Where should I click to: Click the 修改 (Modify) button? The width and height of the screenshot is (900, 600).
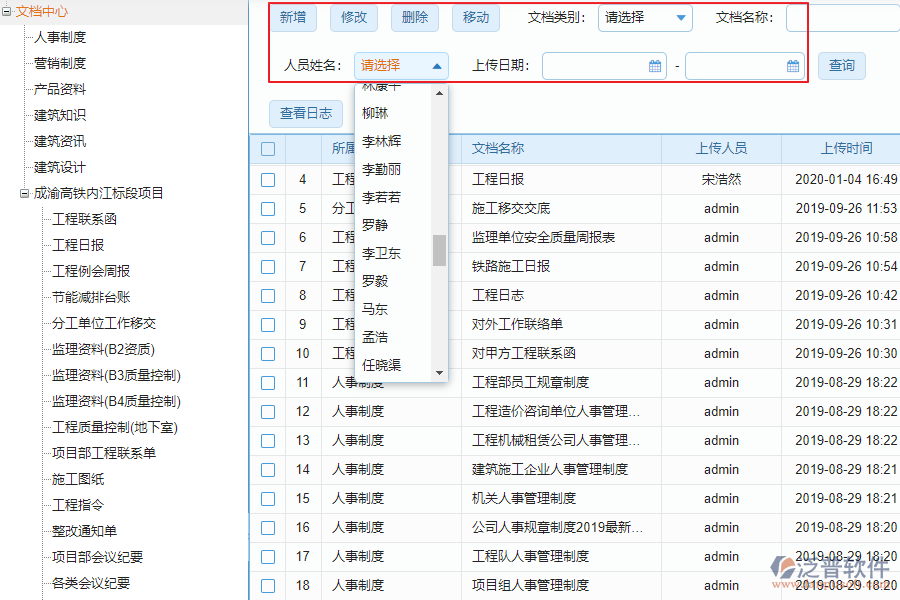(354, 18)
